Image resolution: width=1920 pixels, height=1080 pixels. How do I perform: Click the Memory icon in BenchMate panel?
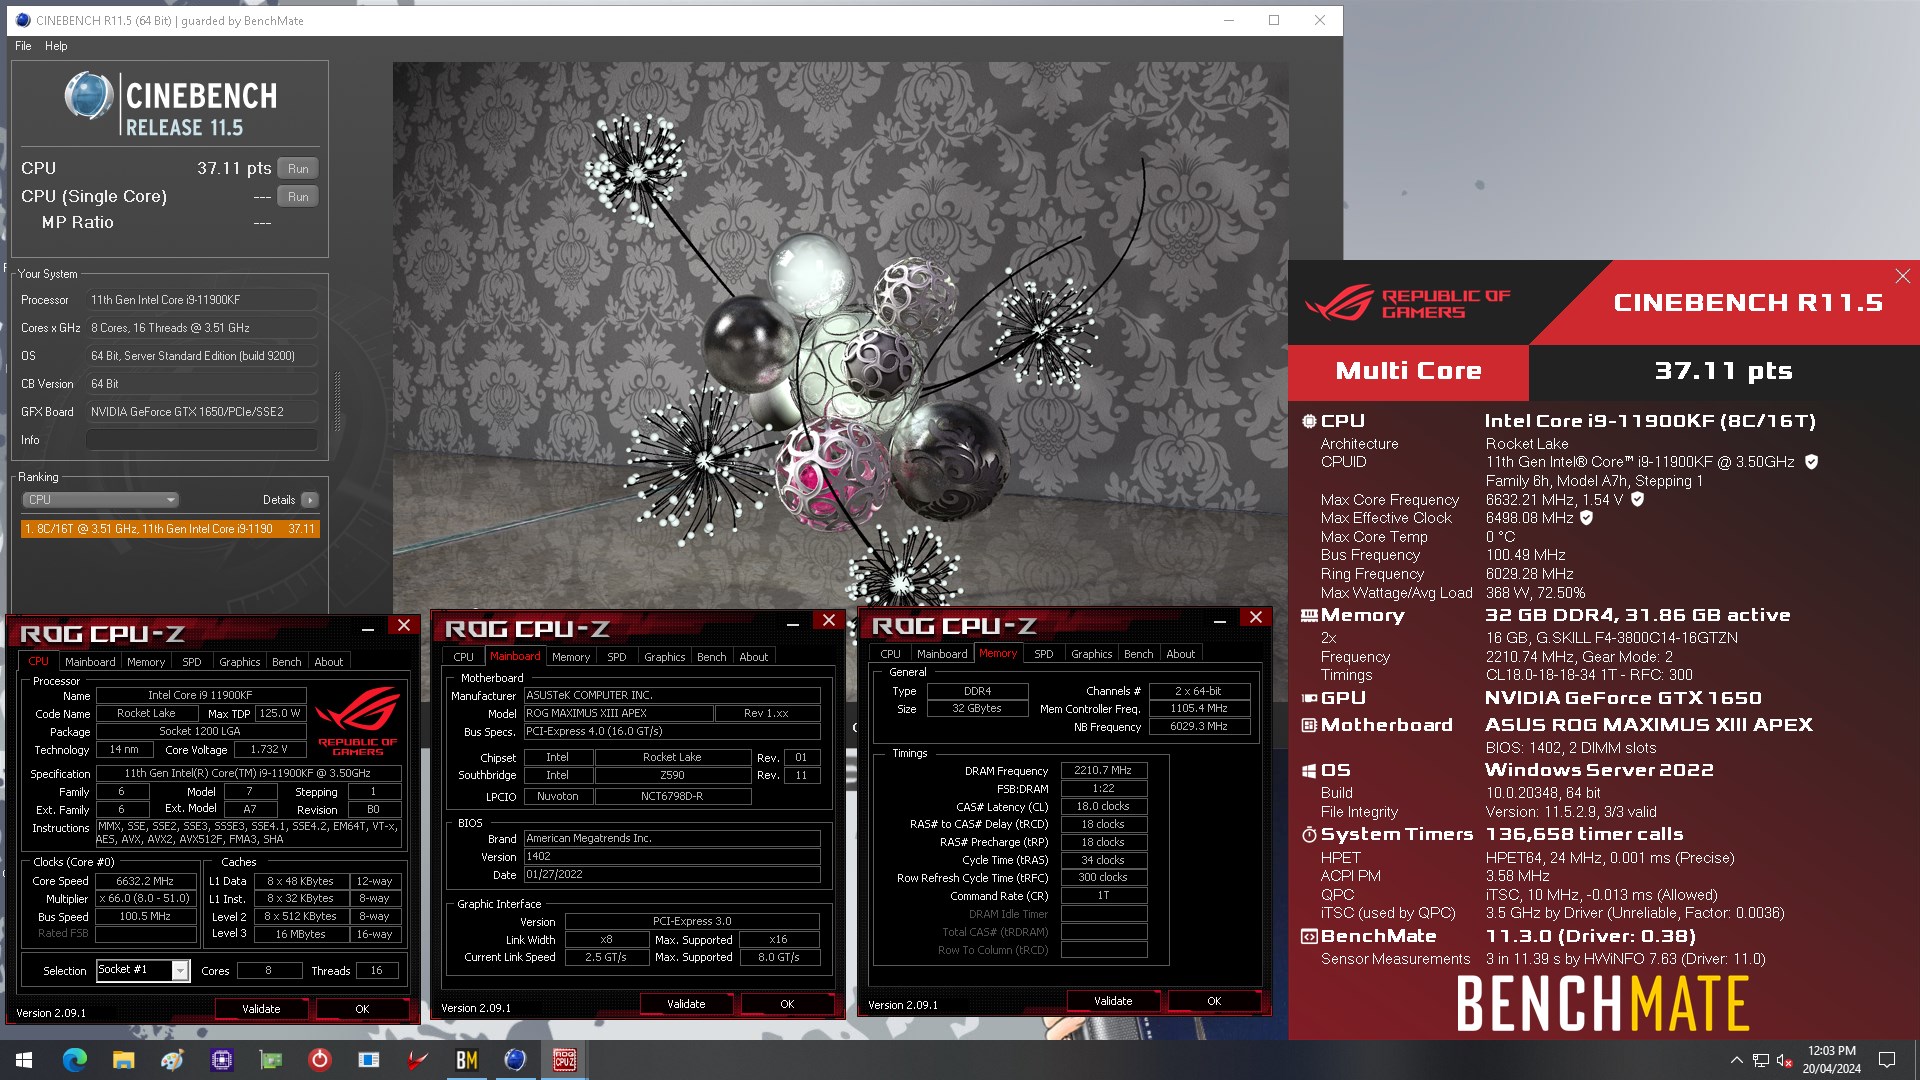[1308, 616]
